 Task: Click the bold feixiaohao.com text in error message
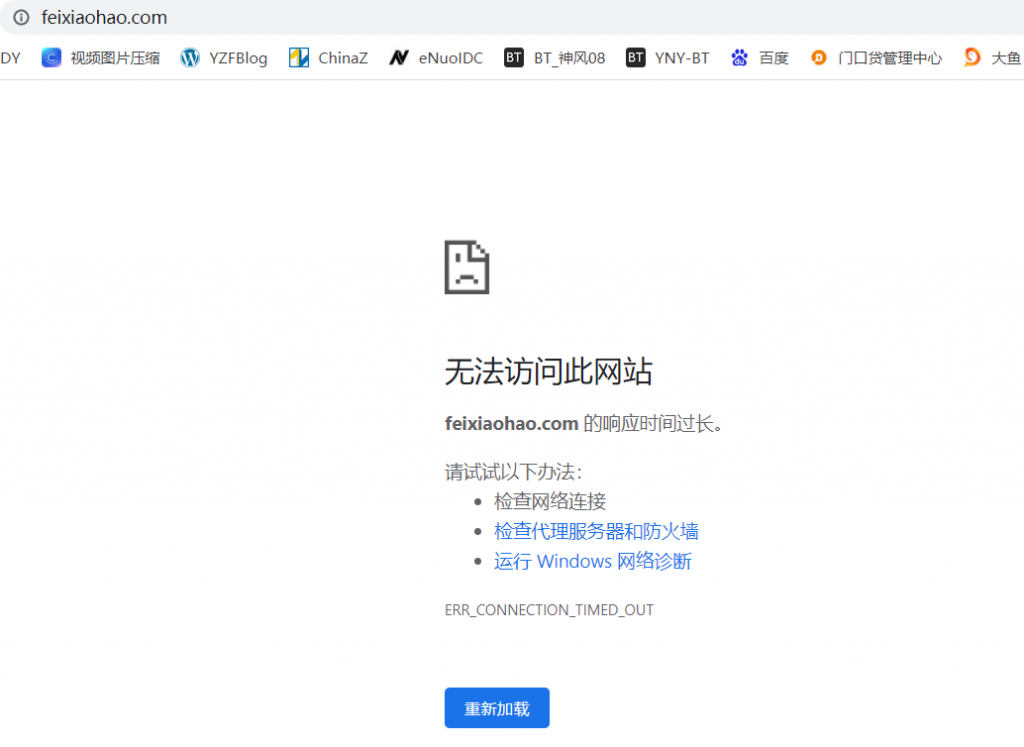point(511,424)
